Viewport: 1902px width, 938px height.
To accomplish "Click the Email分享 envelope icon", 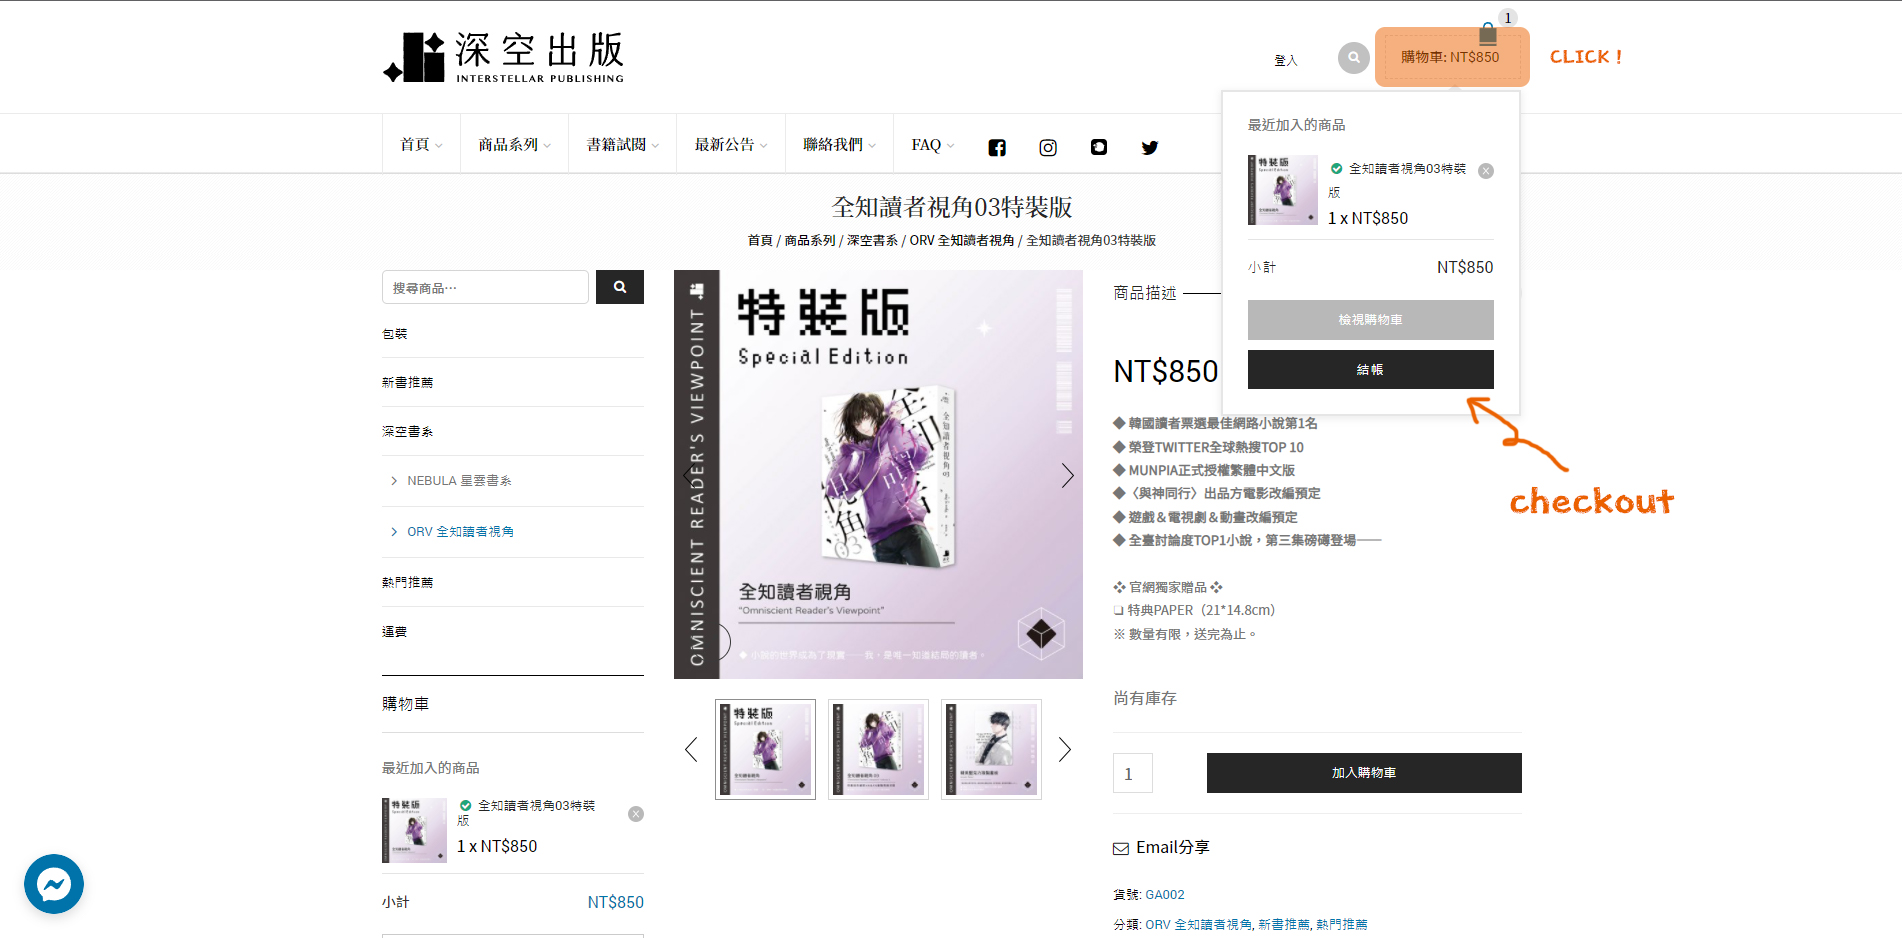I will tap(1121, 848).
